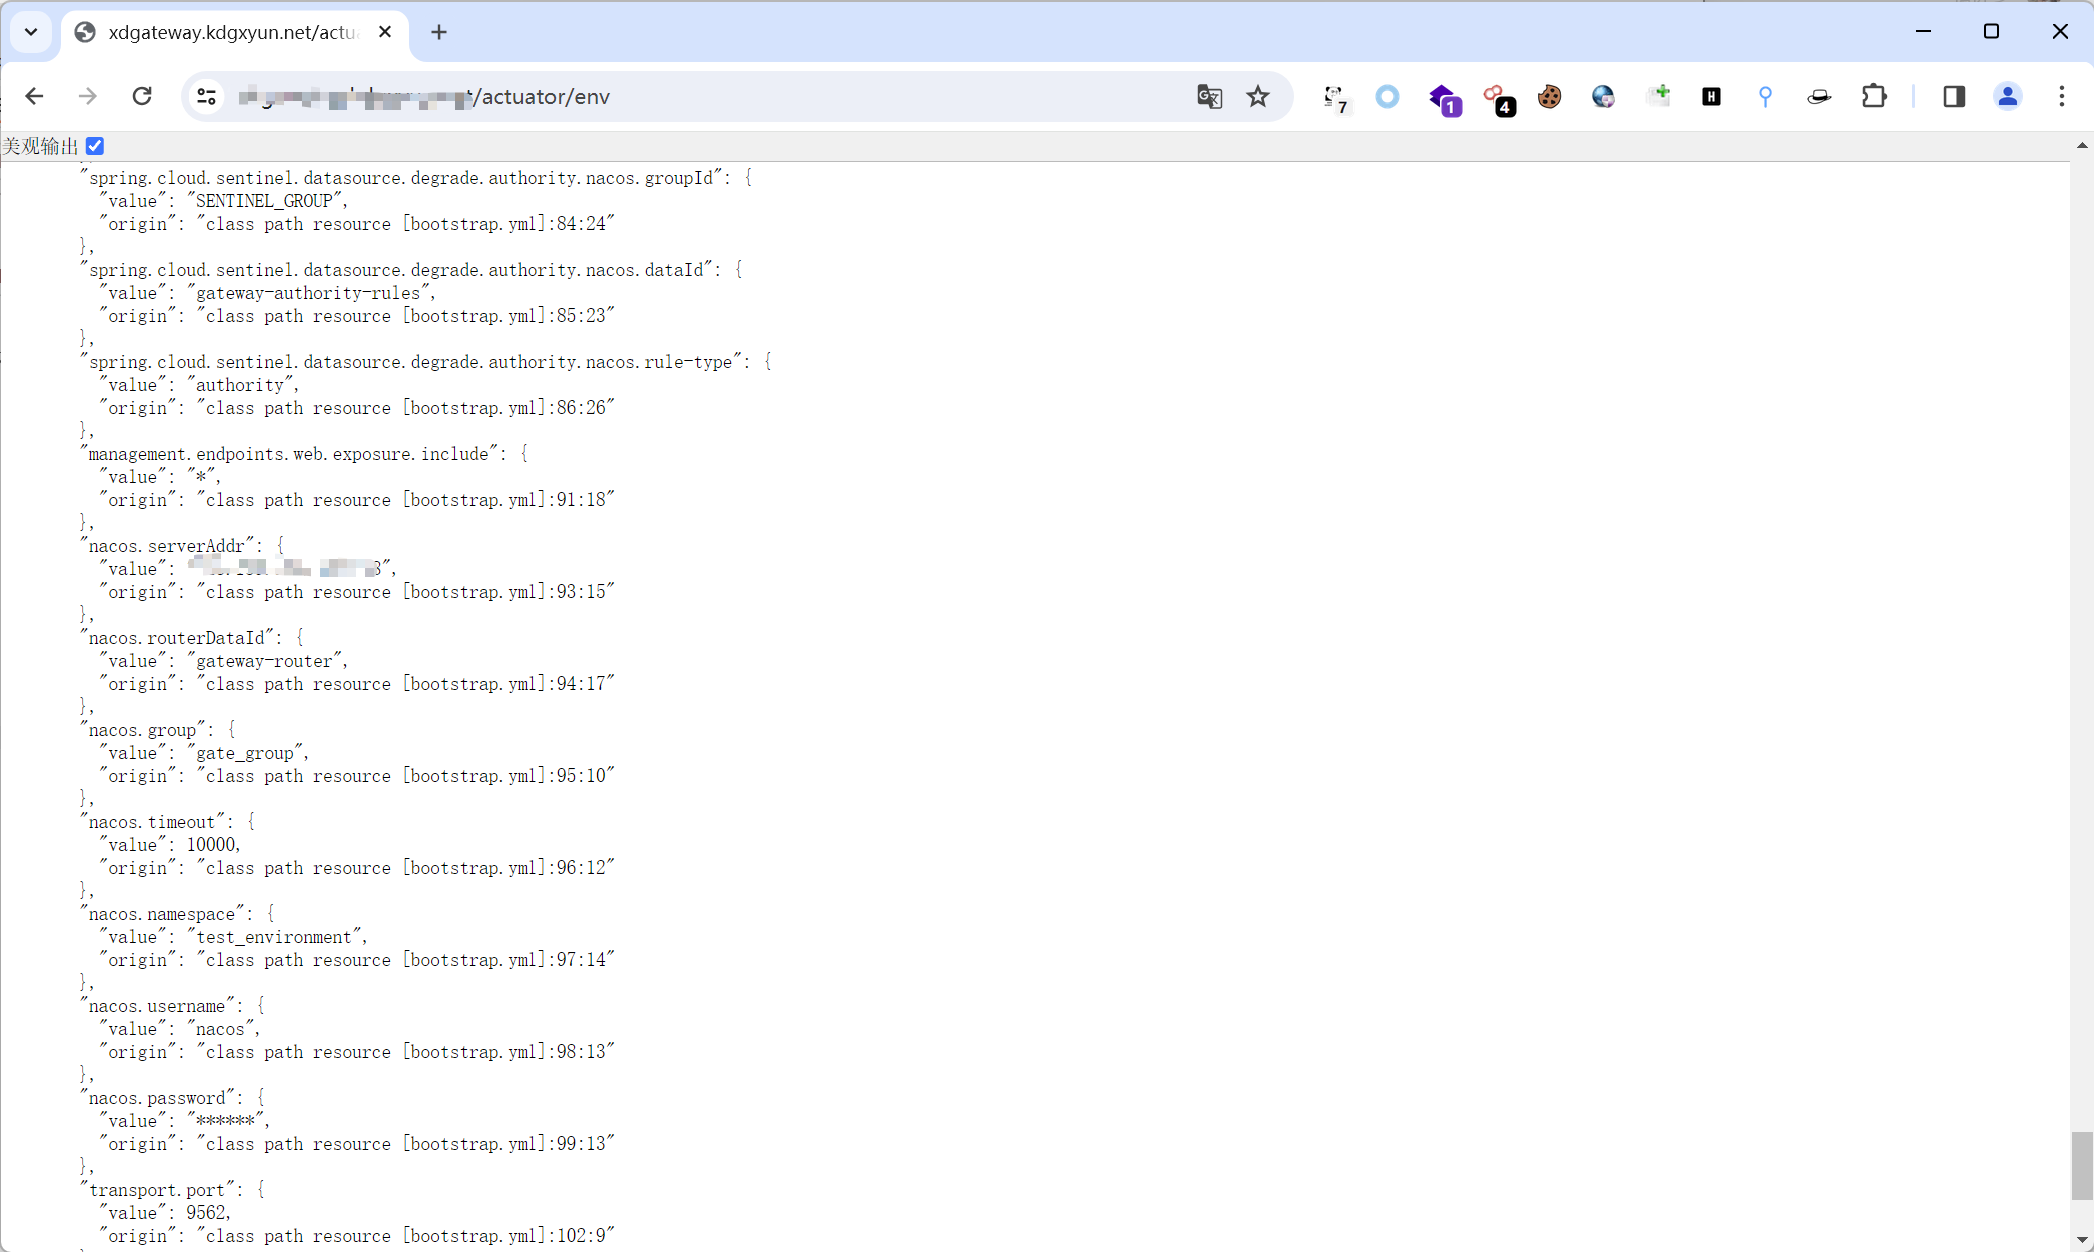The width and height of the screenshot is (2094, 1252).
Task: Open the cookie editor extension
Action: tap(1549, 96)
